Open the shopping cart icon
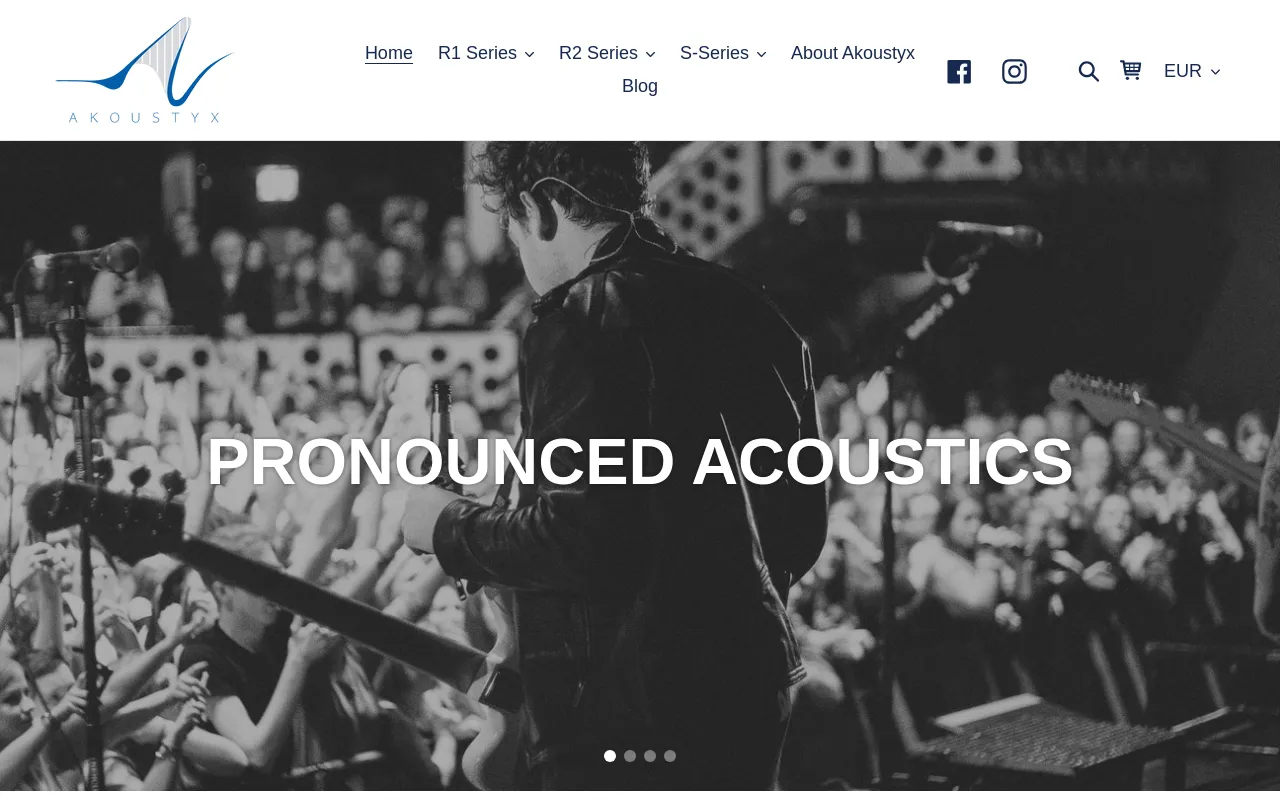The image size is (1280, 800). pyautogui.click(x=1131, y=70)
